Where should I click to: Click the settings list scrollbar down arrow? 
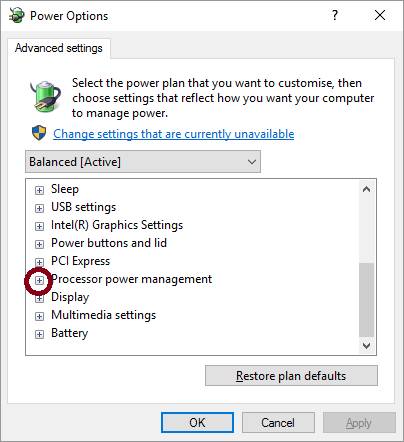click(367, 346)
